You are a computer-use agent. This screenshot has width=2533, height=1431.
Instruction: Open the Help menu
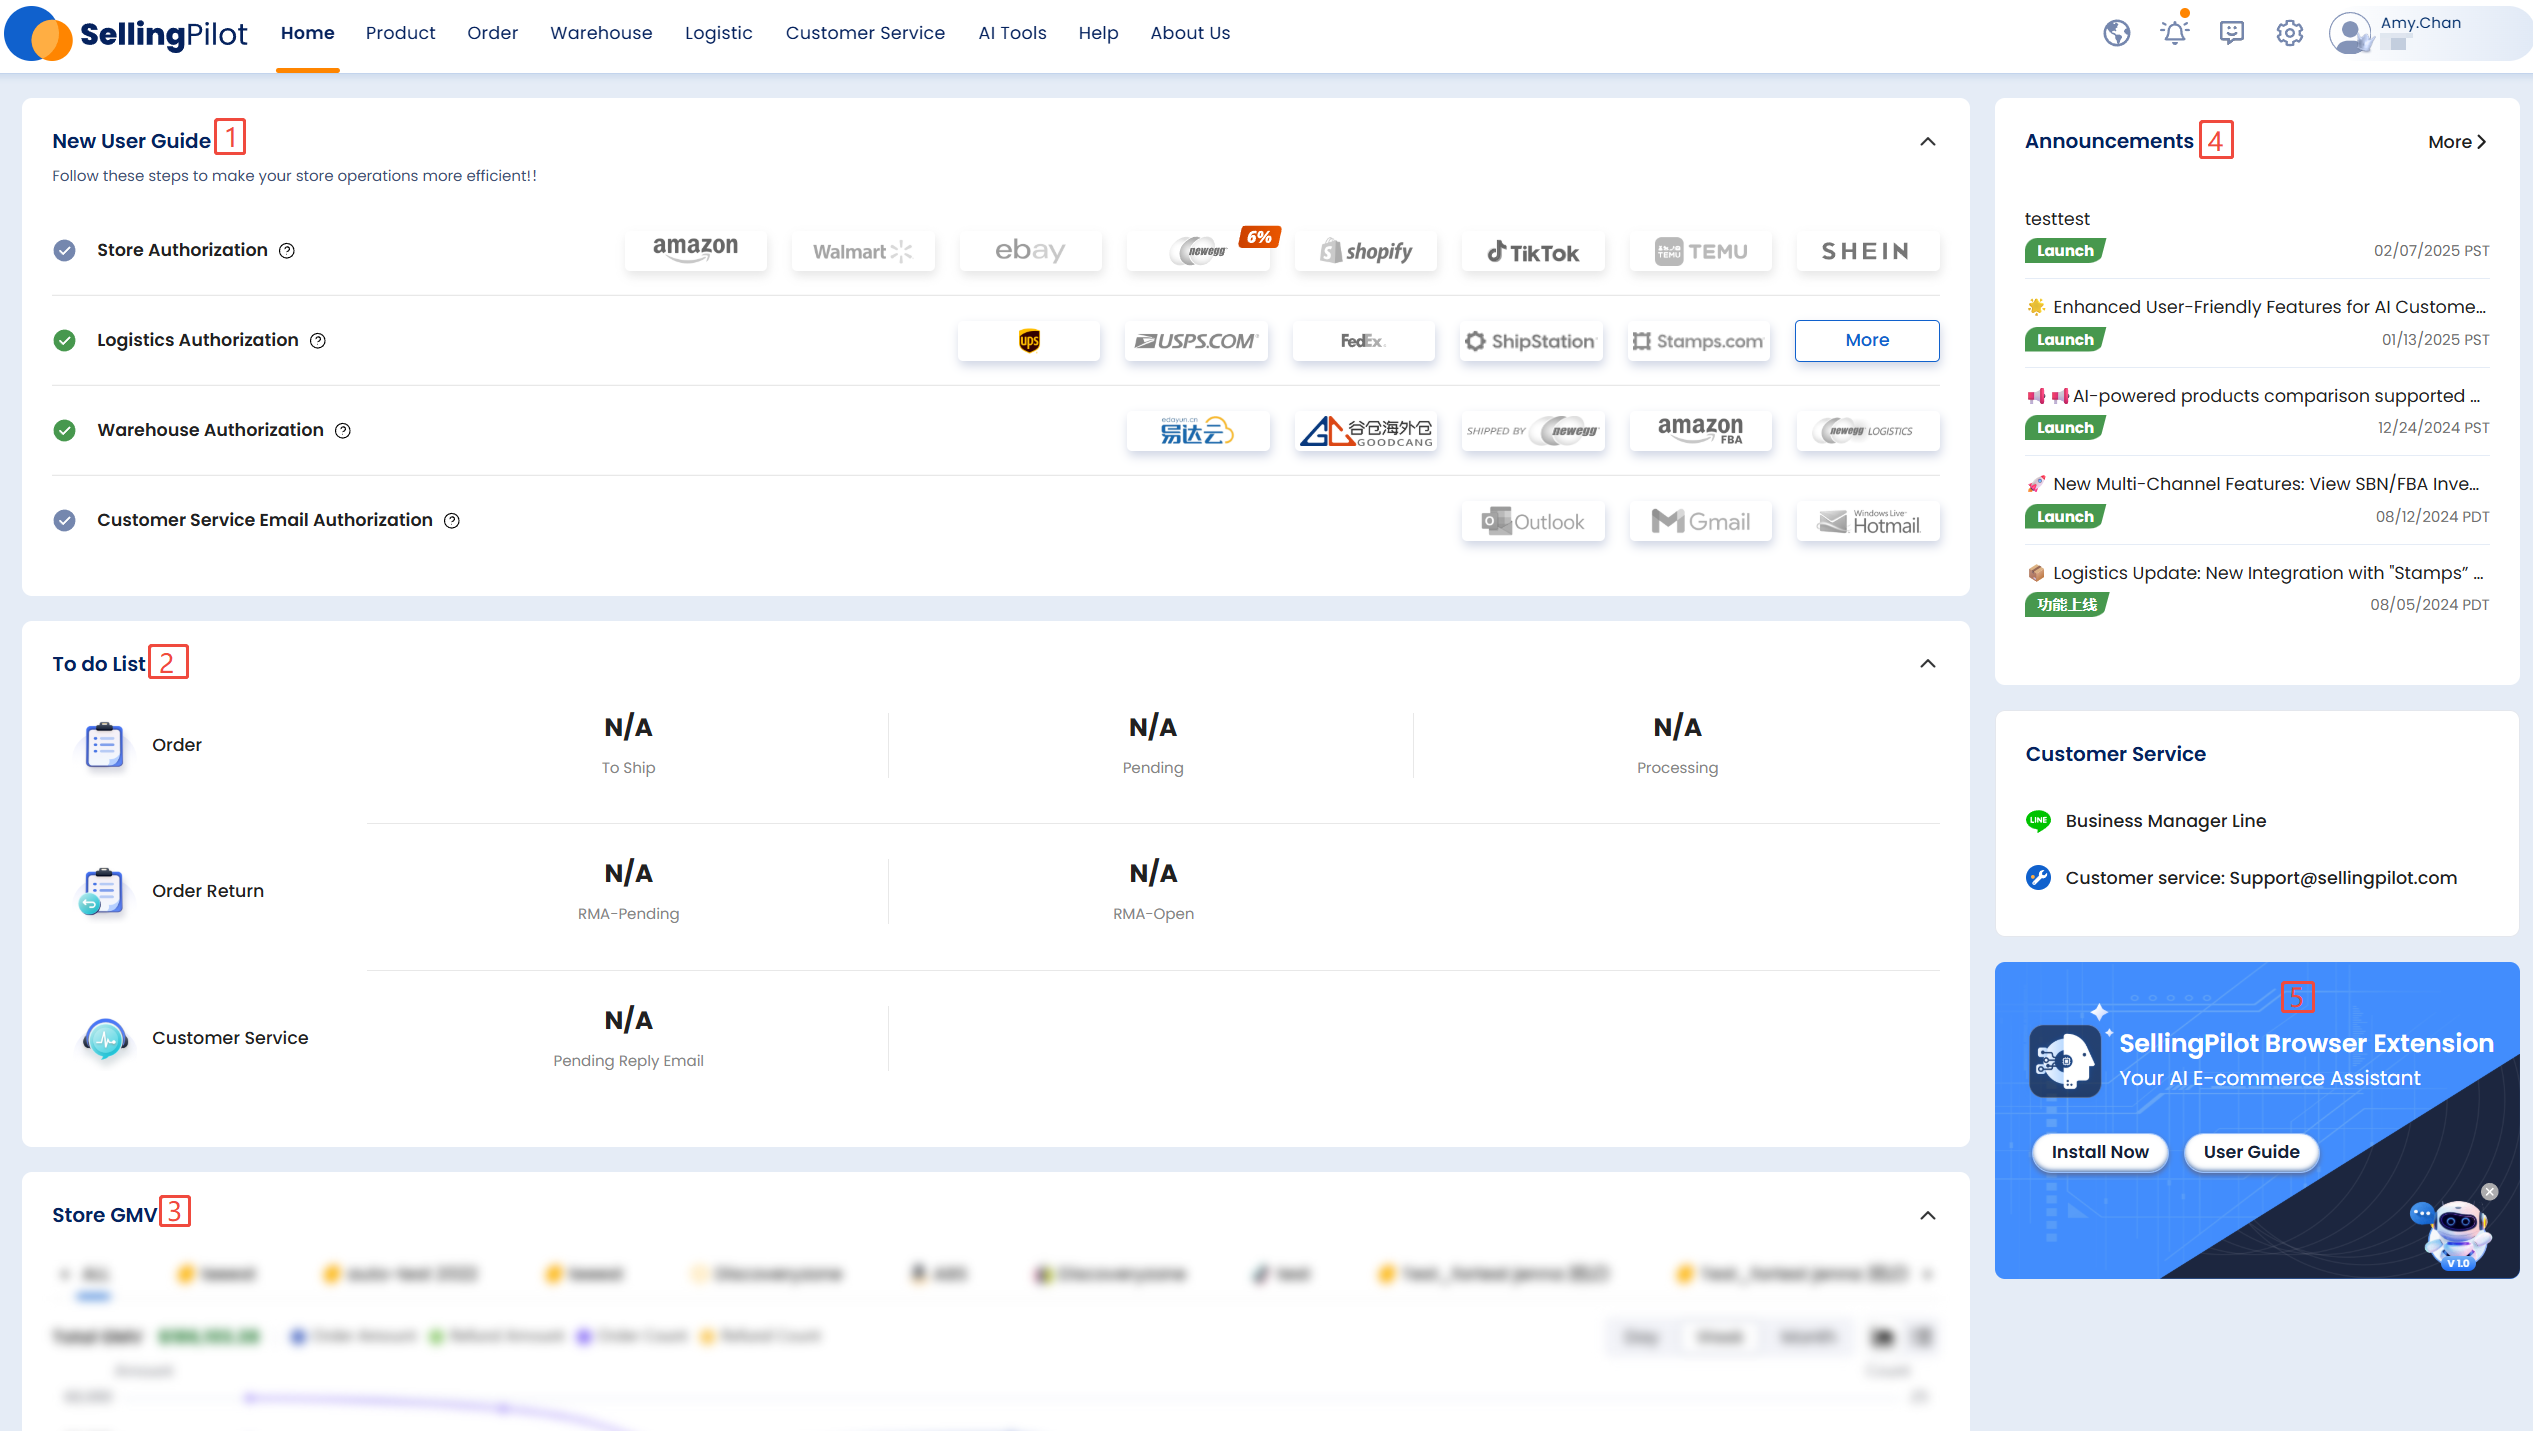click(1098, 33)
